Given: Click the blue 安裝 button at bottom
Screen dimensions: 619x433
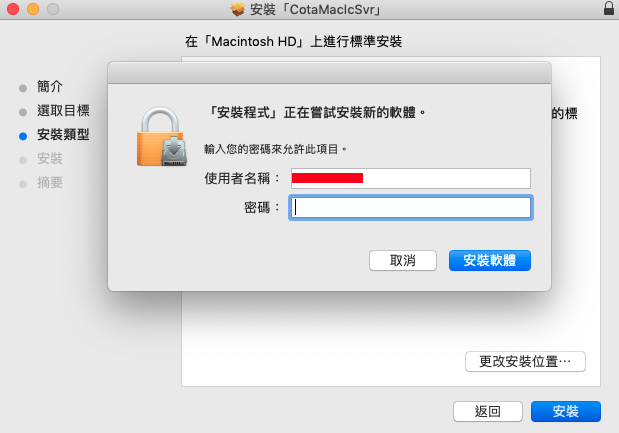Looking at the screenshot, I should [566, 412].
